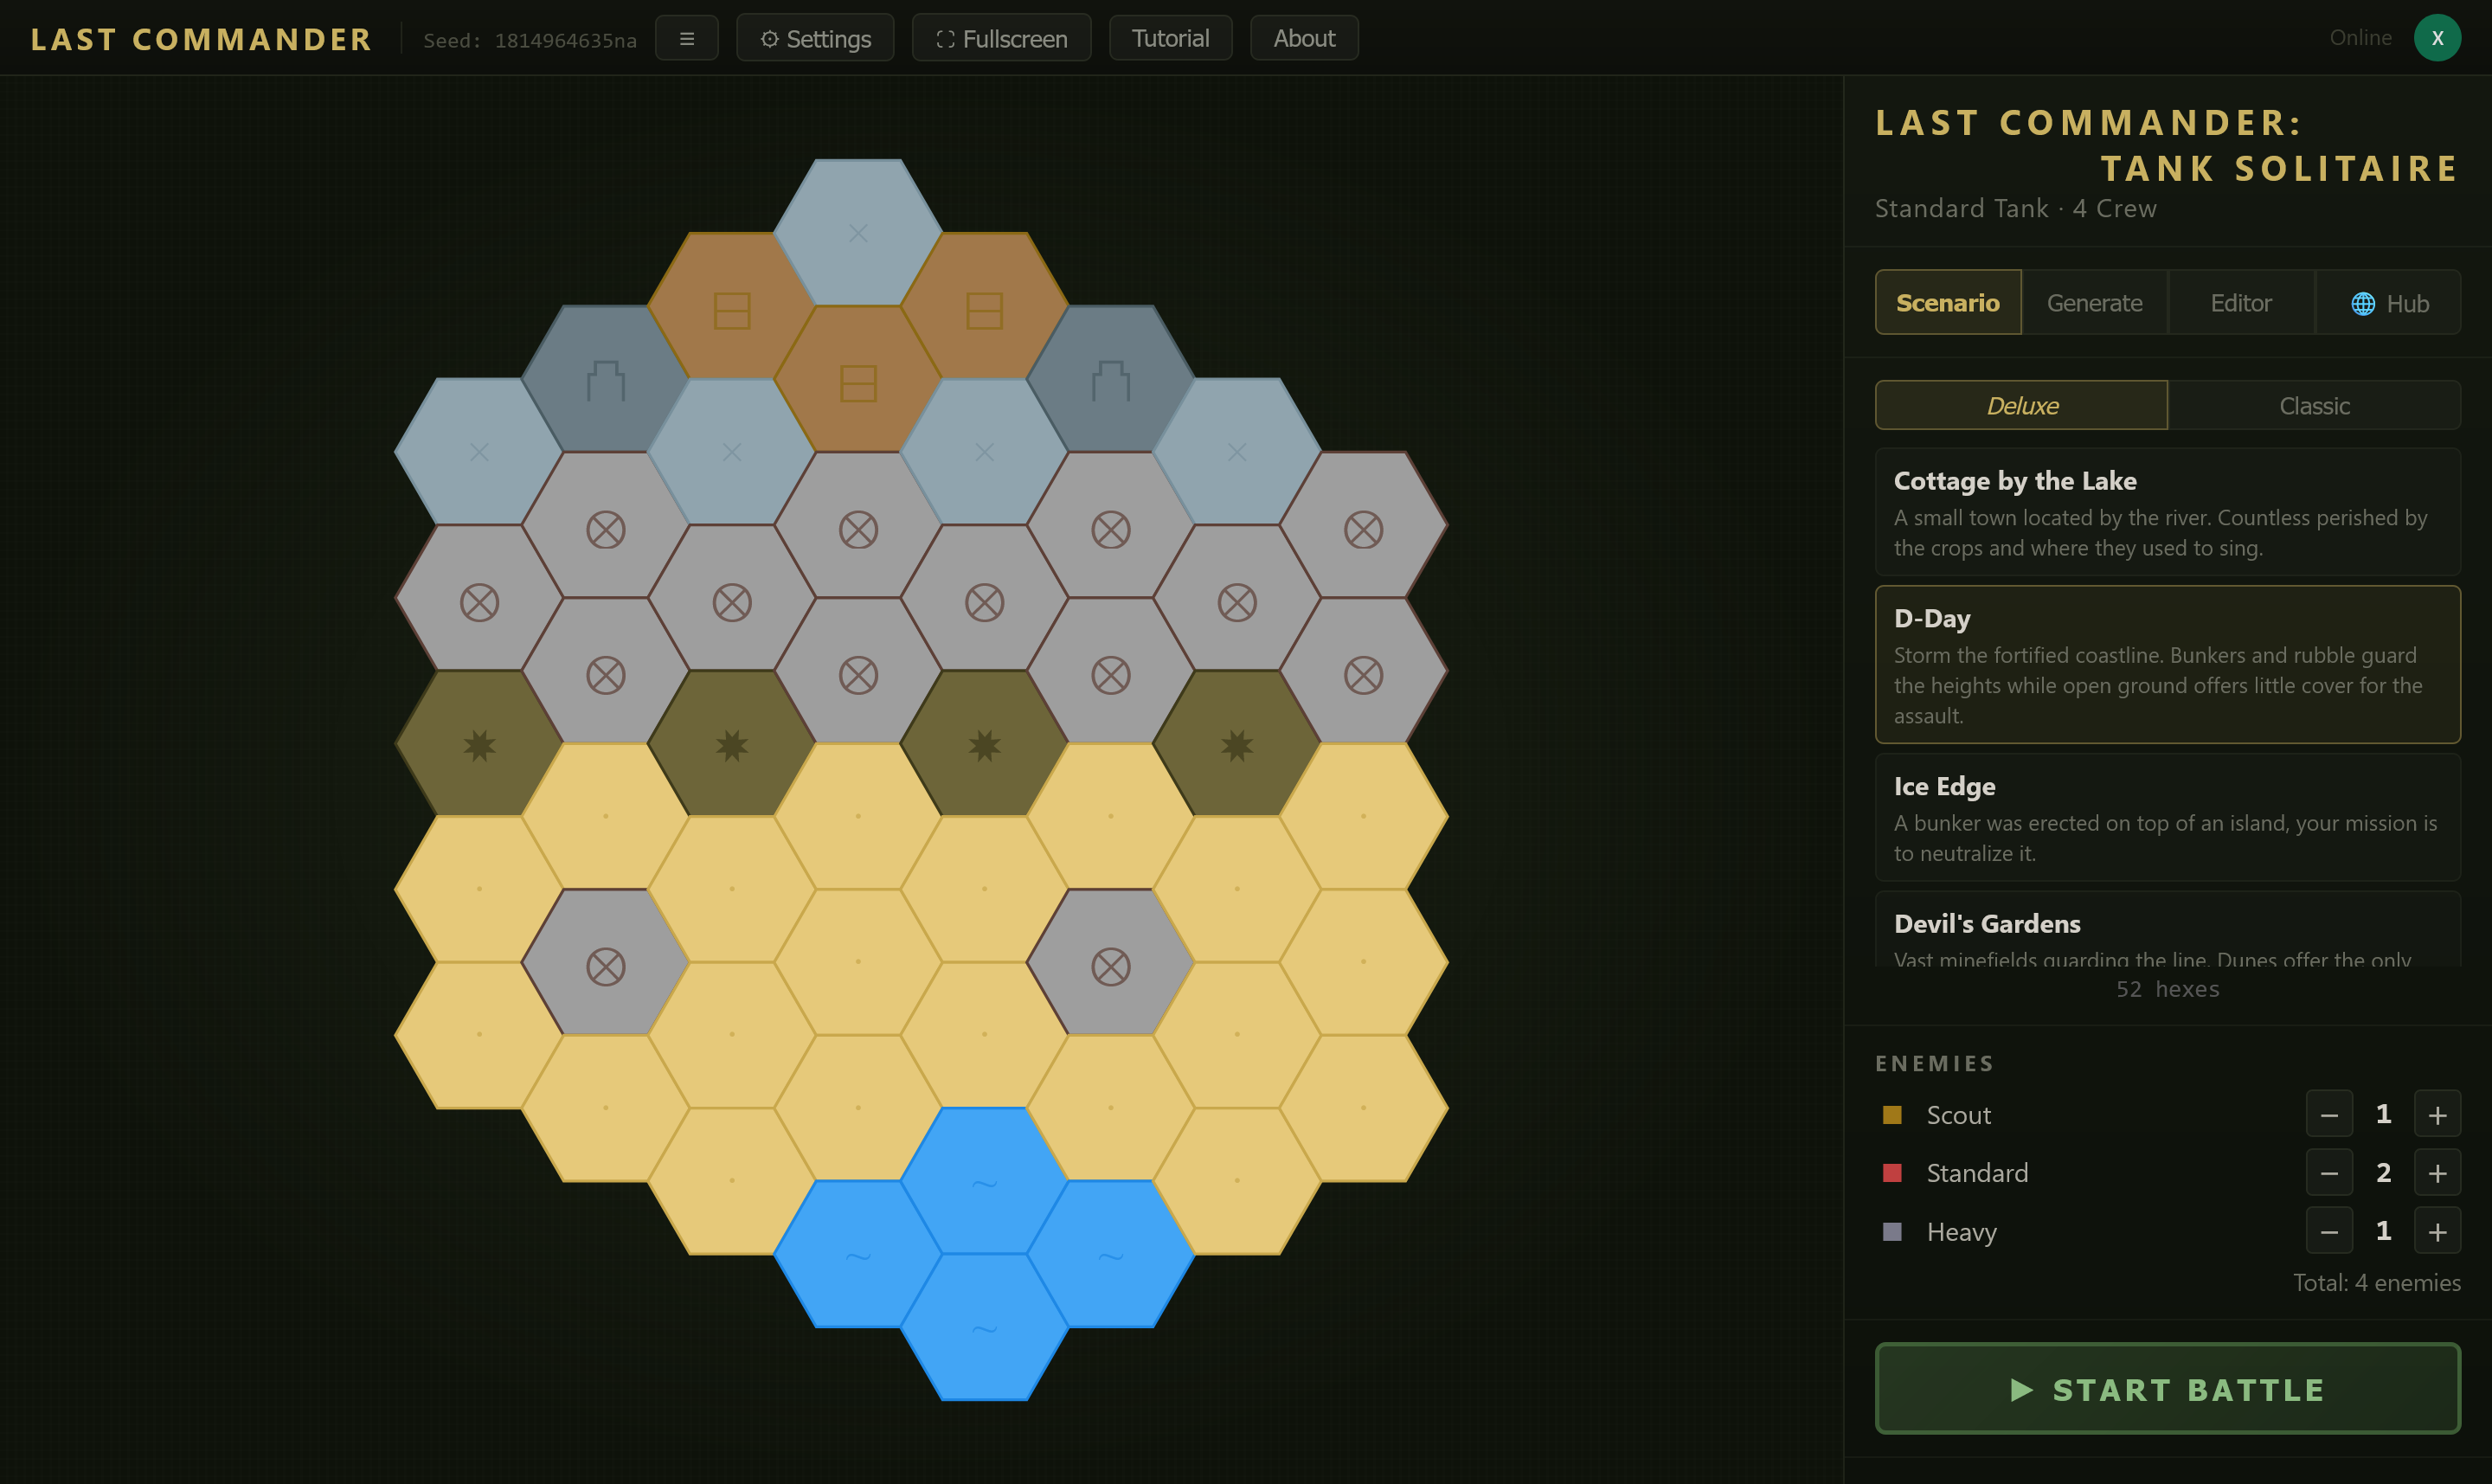Select the topmost rubble hex at the map peak

[858, 233]
